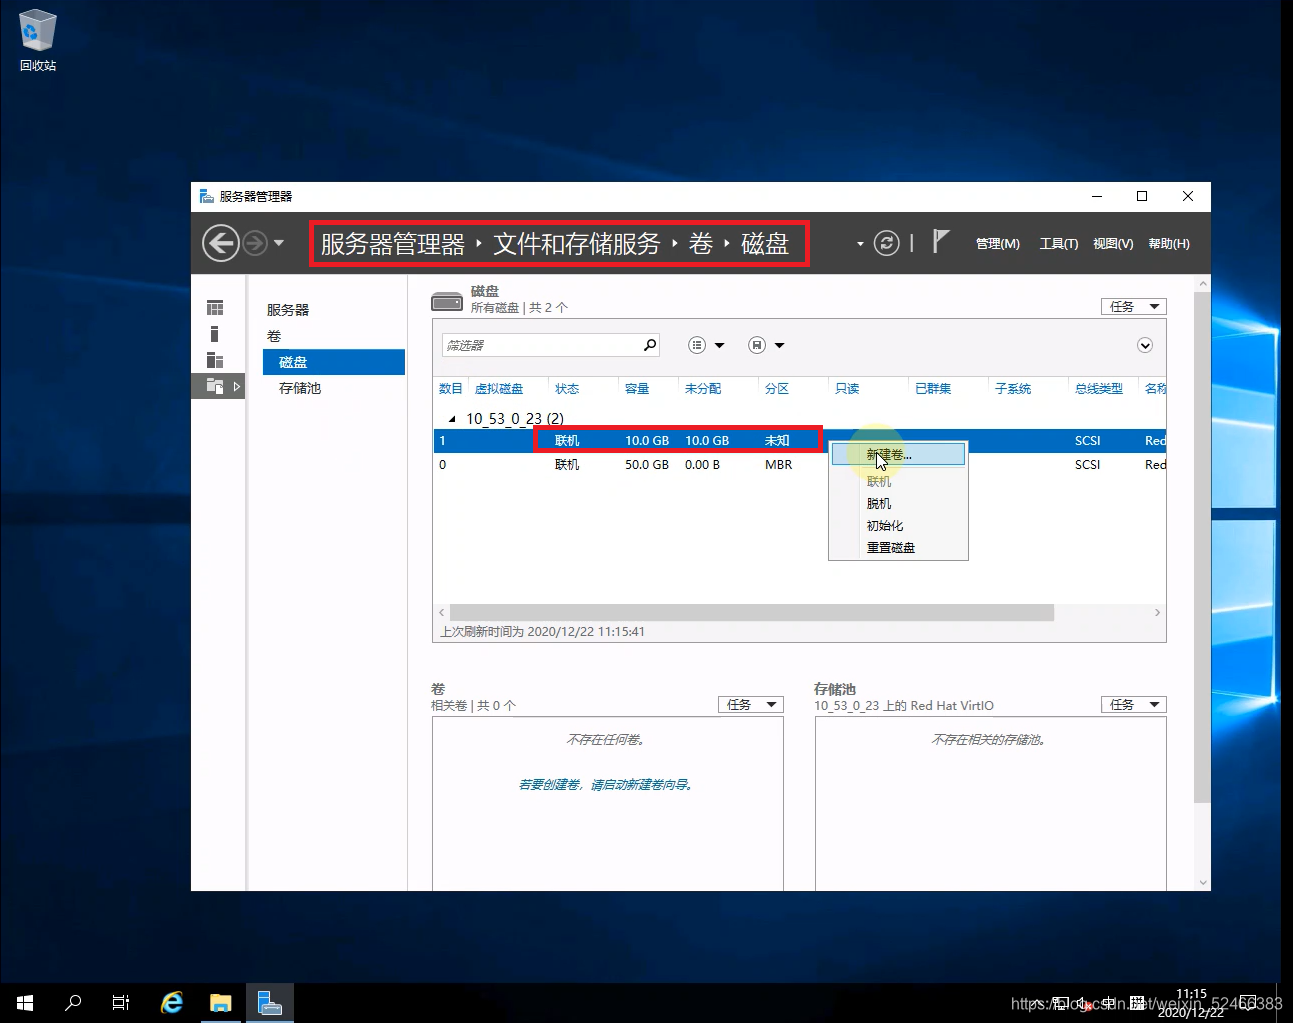Sort by 未分配 column
Image resolution: width=1293 pixels, height=1023 pixels.
tap(703, 389)
